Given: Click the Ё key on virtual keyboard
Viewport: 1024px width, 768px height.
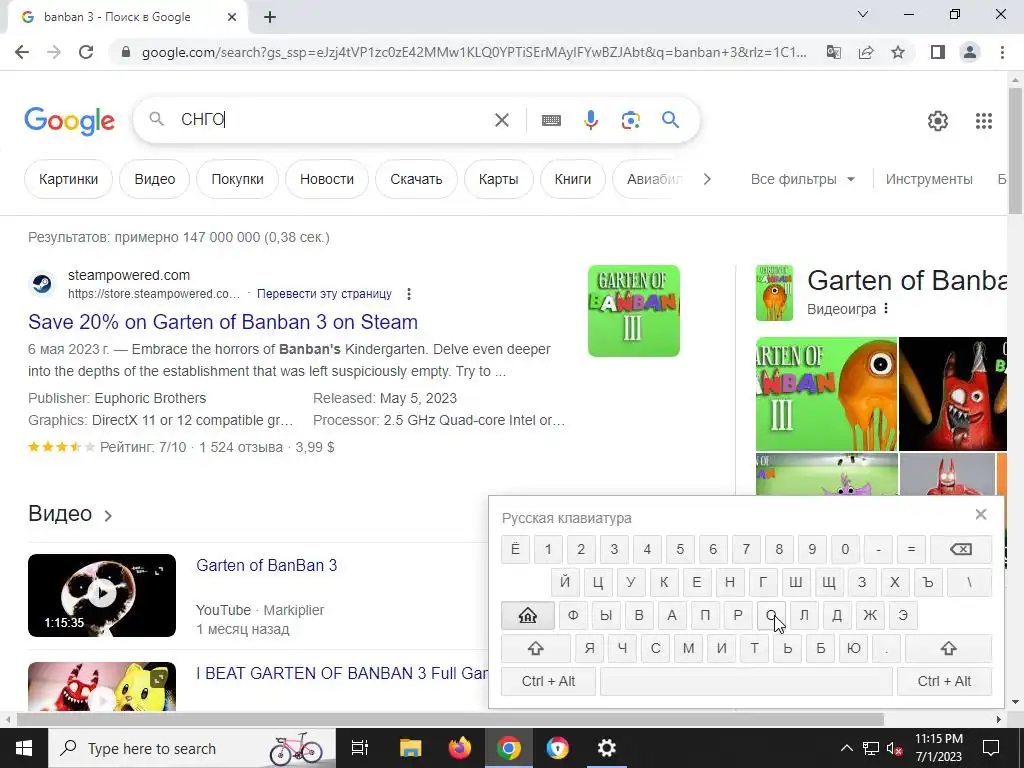Looking at the screenshot, I should tap(515, 549).
